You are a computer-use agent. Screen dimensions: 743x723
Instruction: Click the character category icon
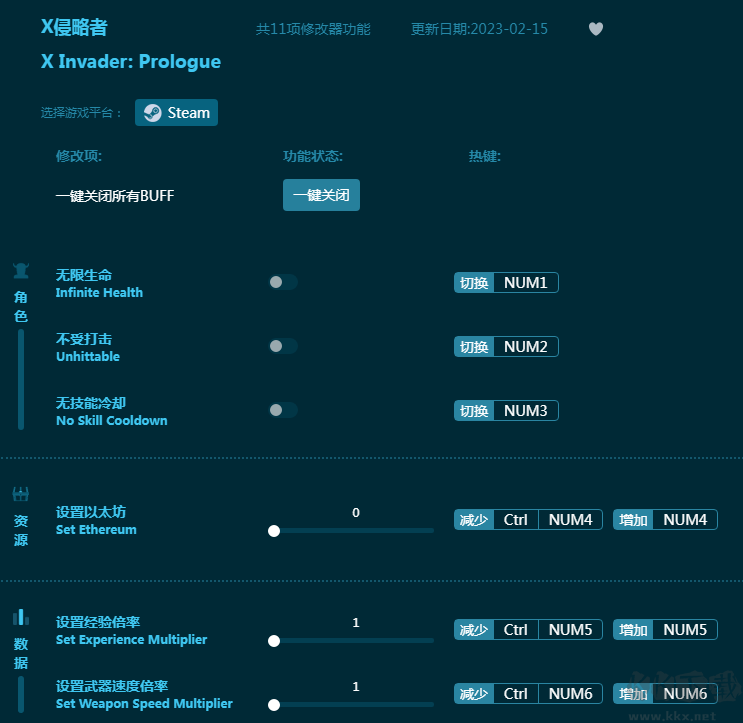click(x=21, y=271)
